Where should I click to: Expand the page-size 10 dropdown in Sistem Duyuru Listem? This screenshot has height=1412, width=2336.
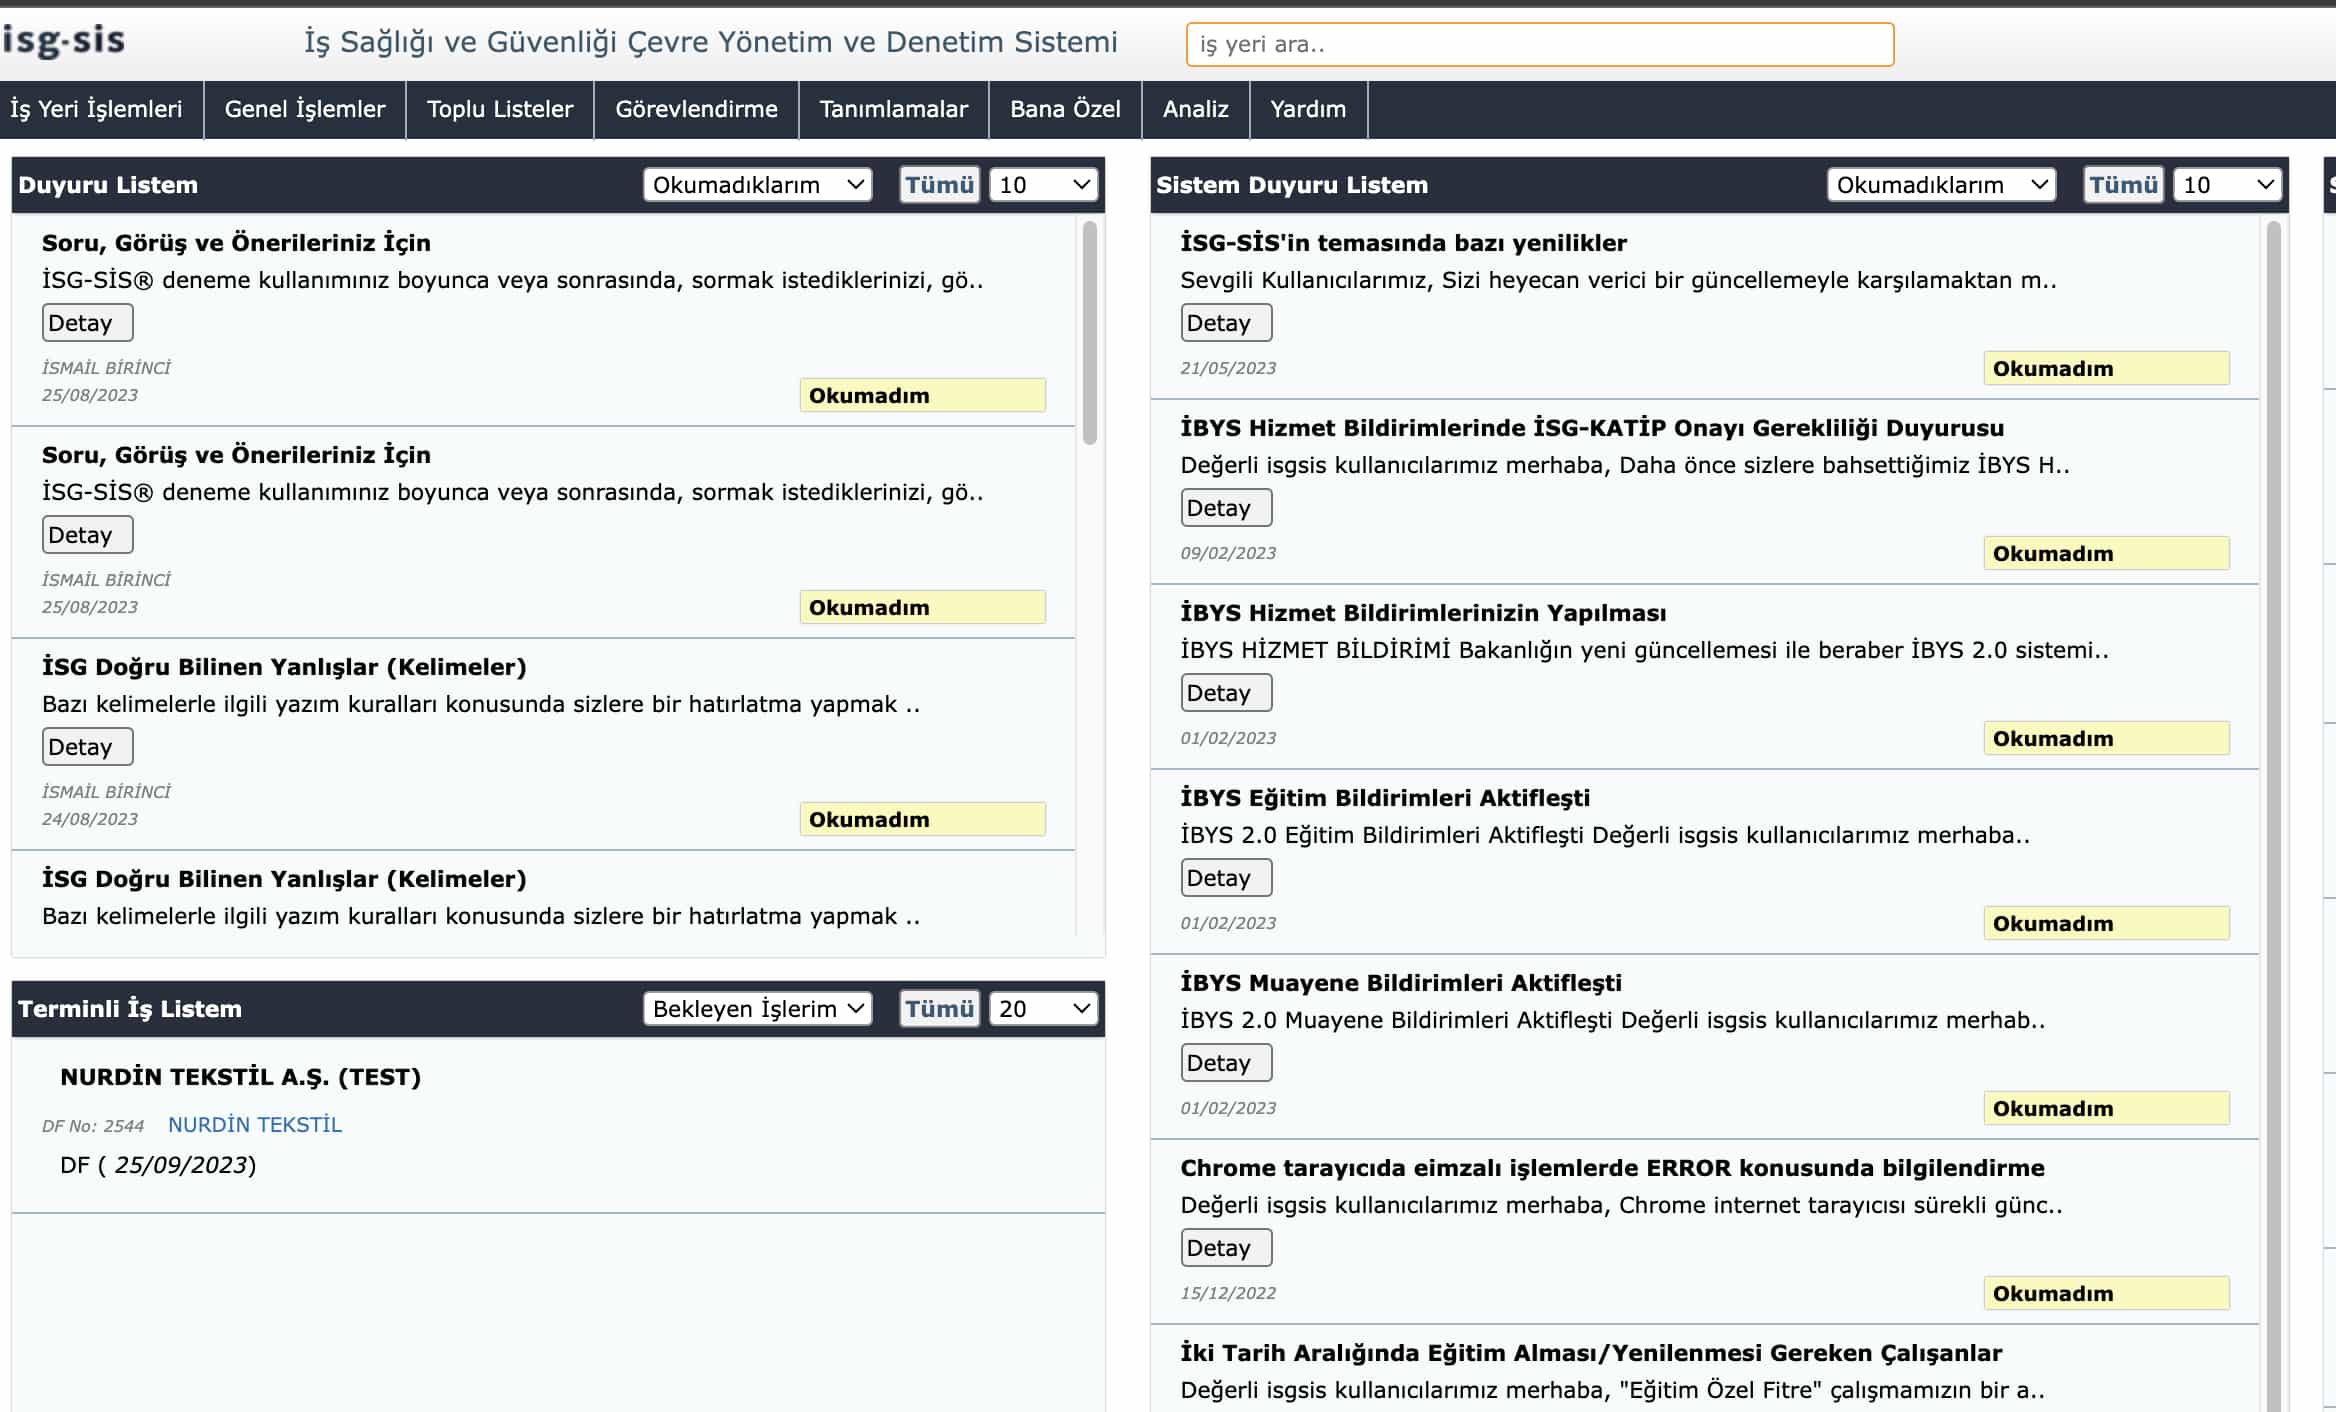2226,185
